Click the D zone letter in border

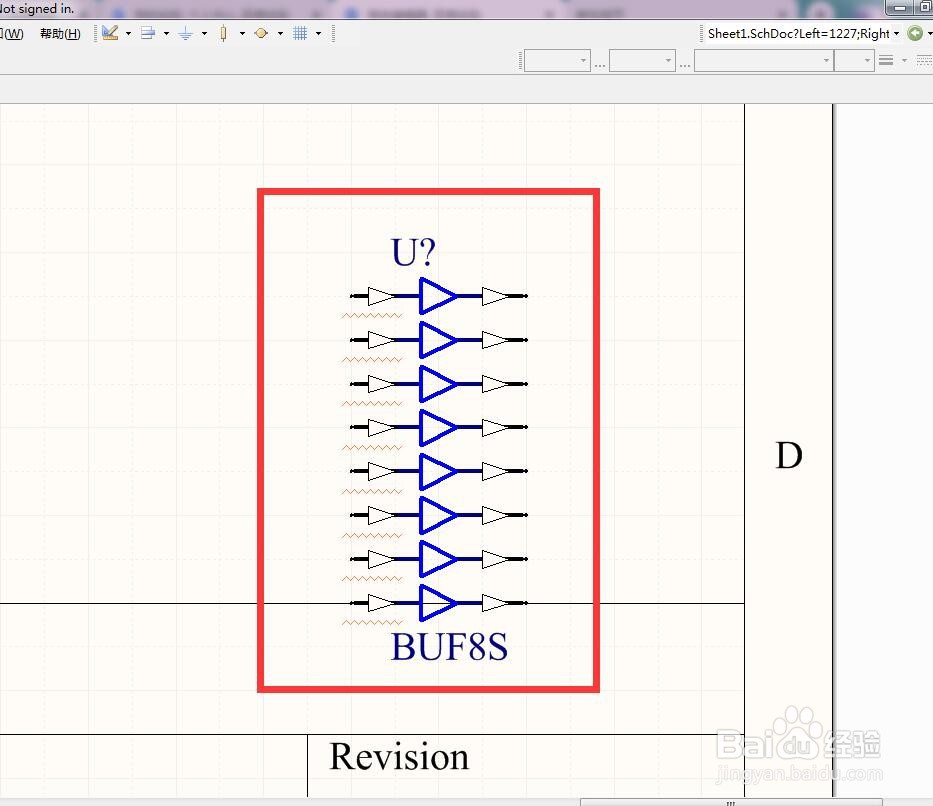tap(789, 456)
